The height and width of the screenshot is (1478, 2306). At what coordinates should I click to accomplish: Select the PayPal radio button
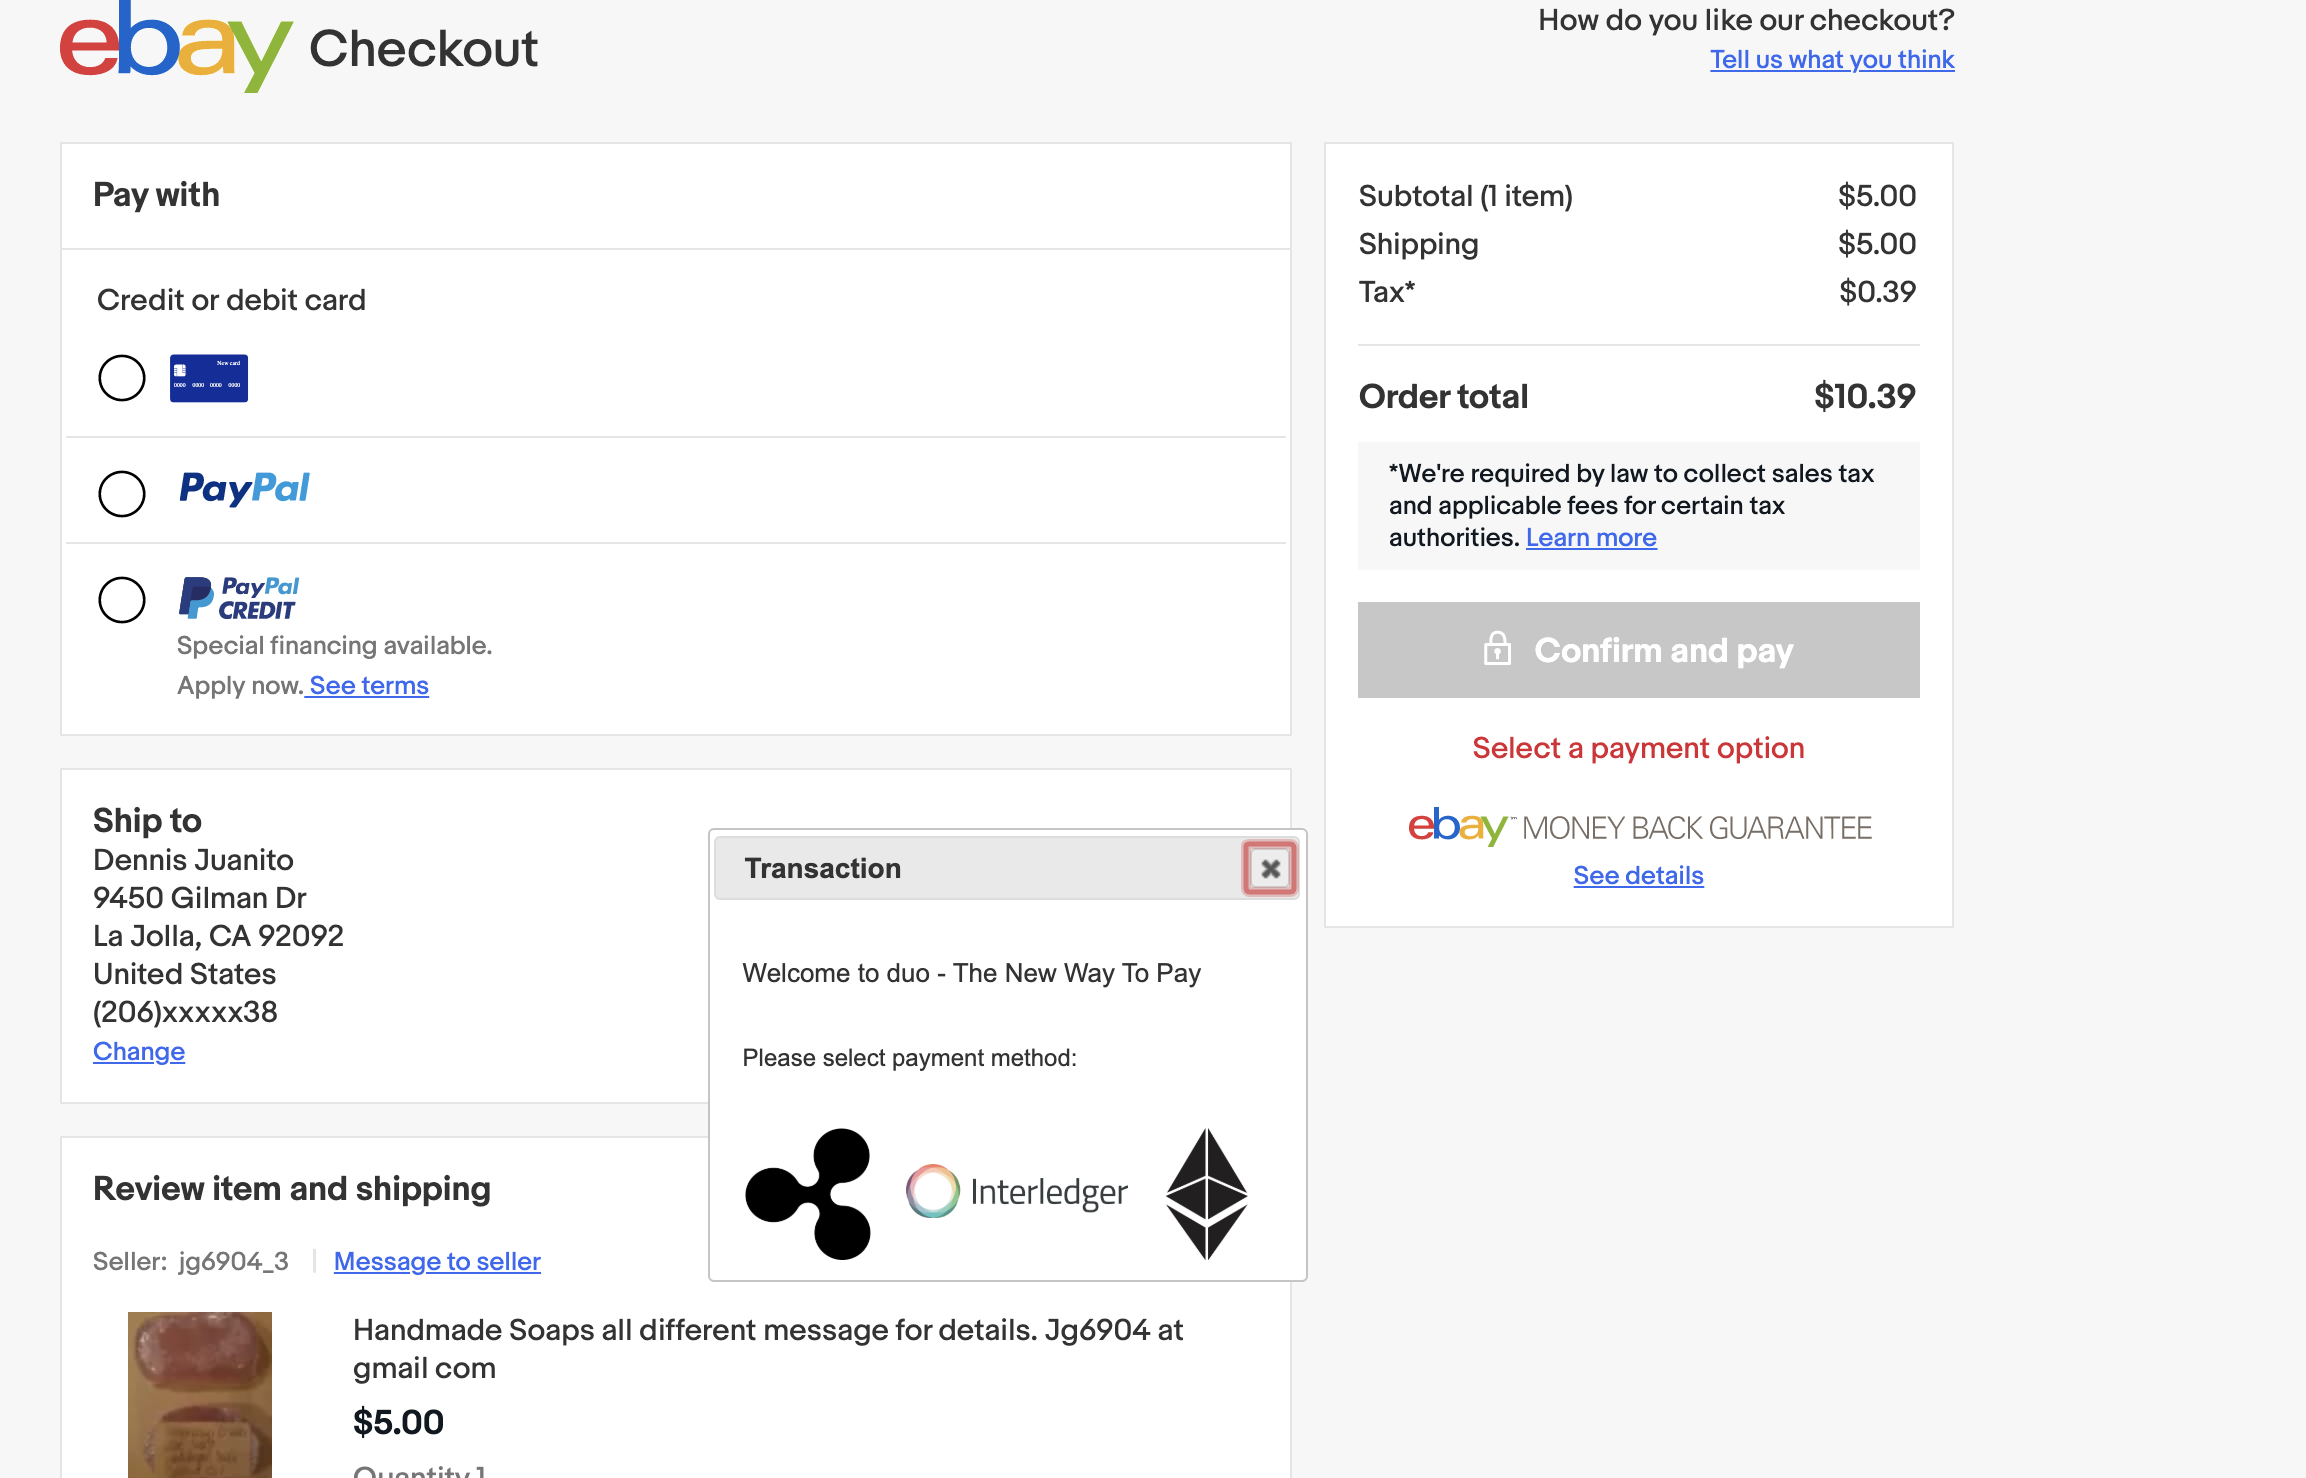122,493
